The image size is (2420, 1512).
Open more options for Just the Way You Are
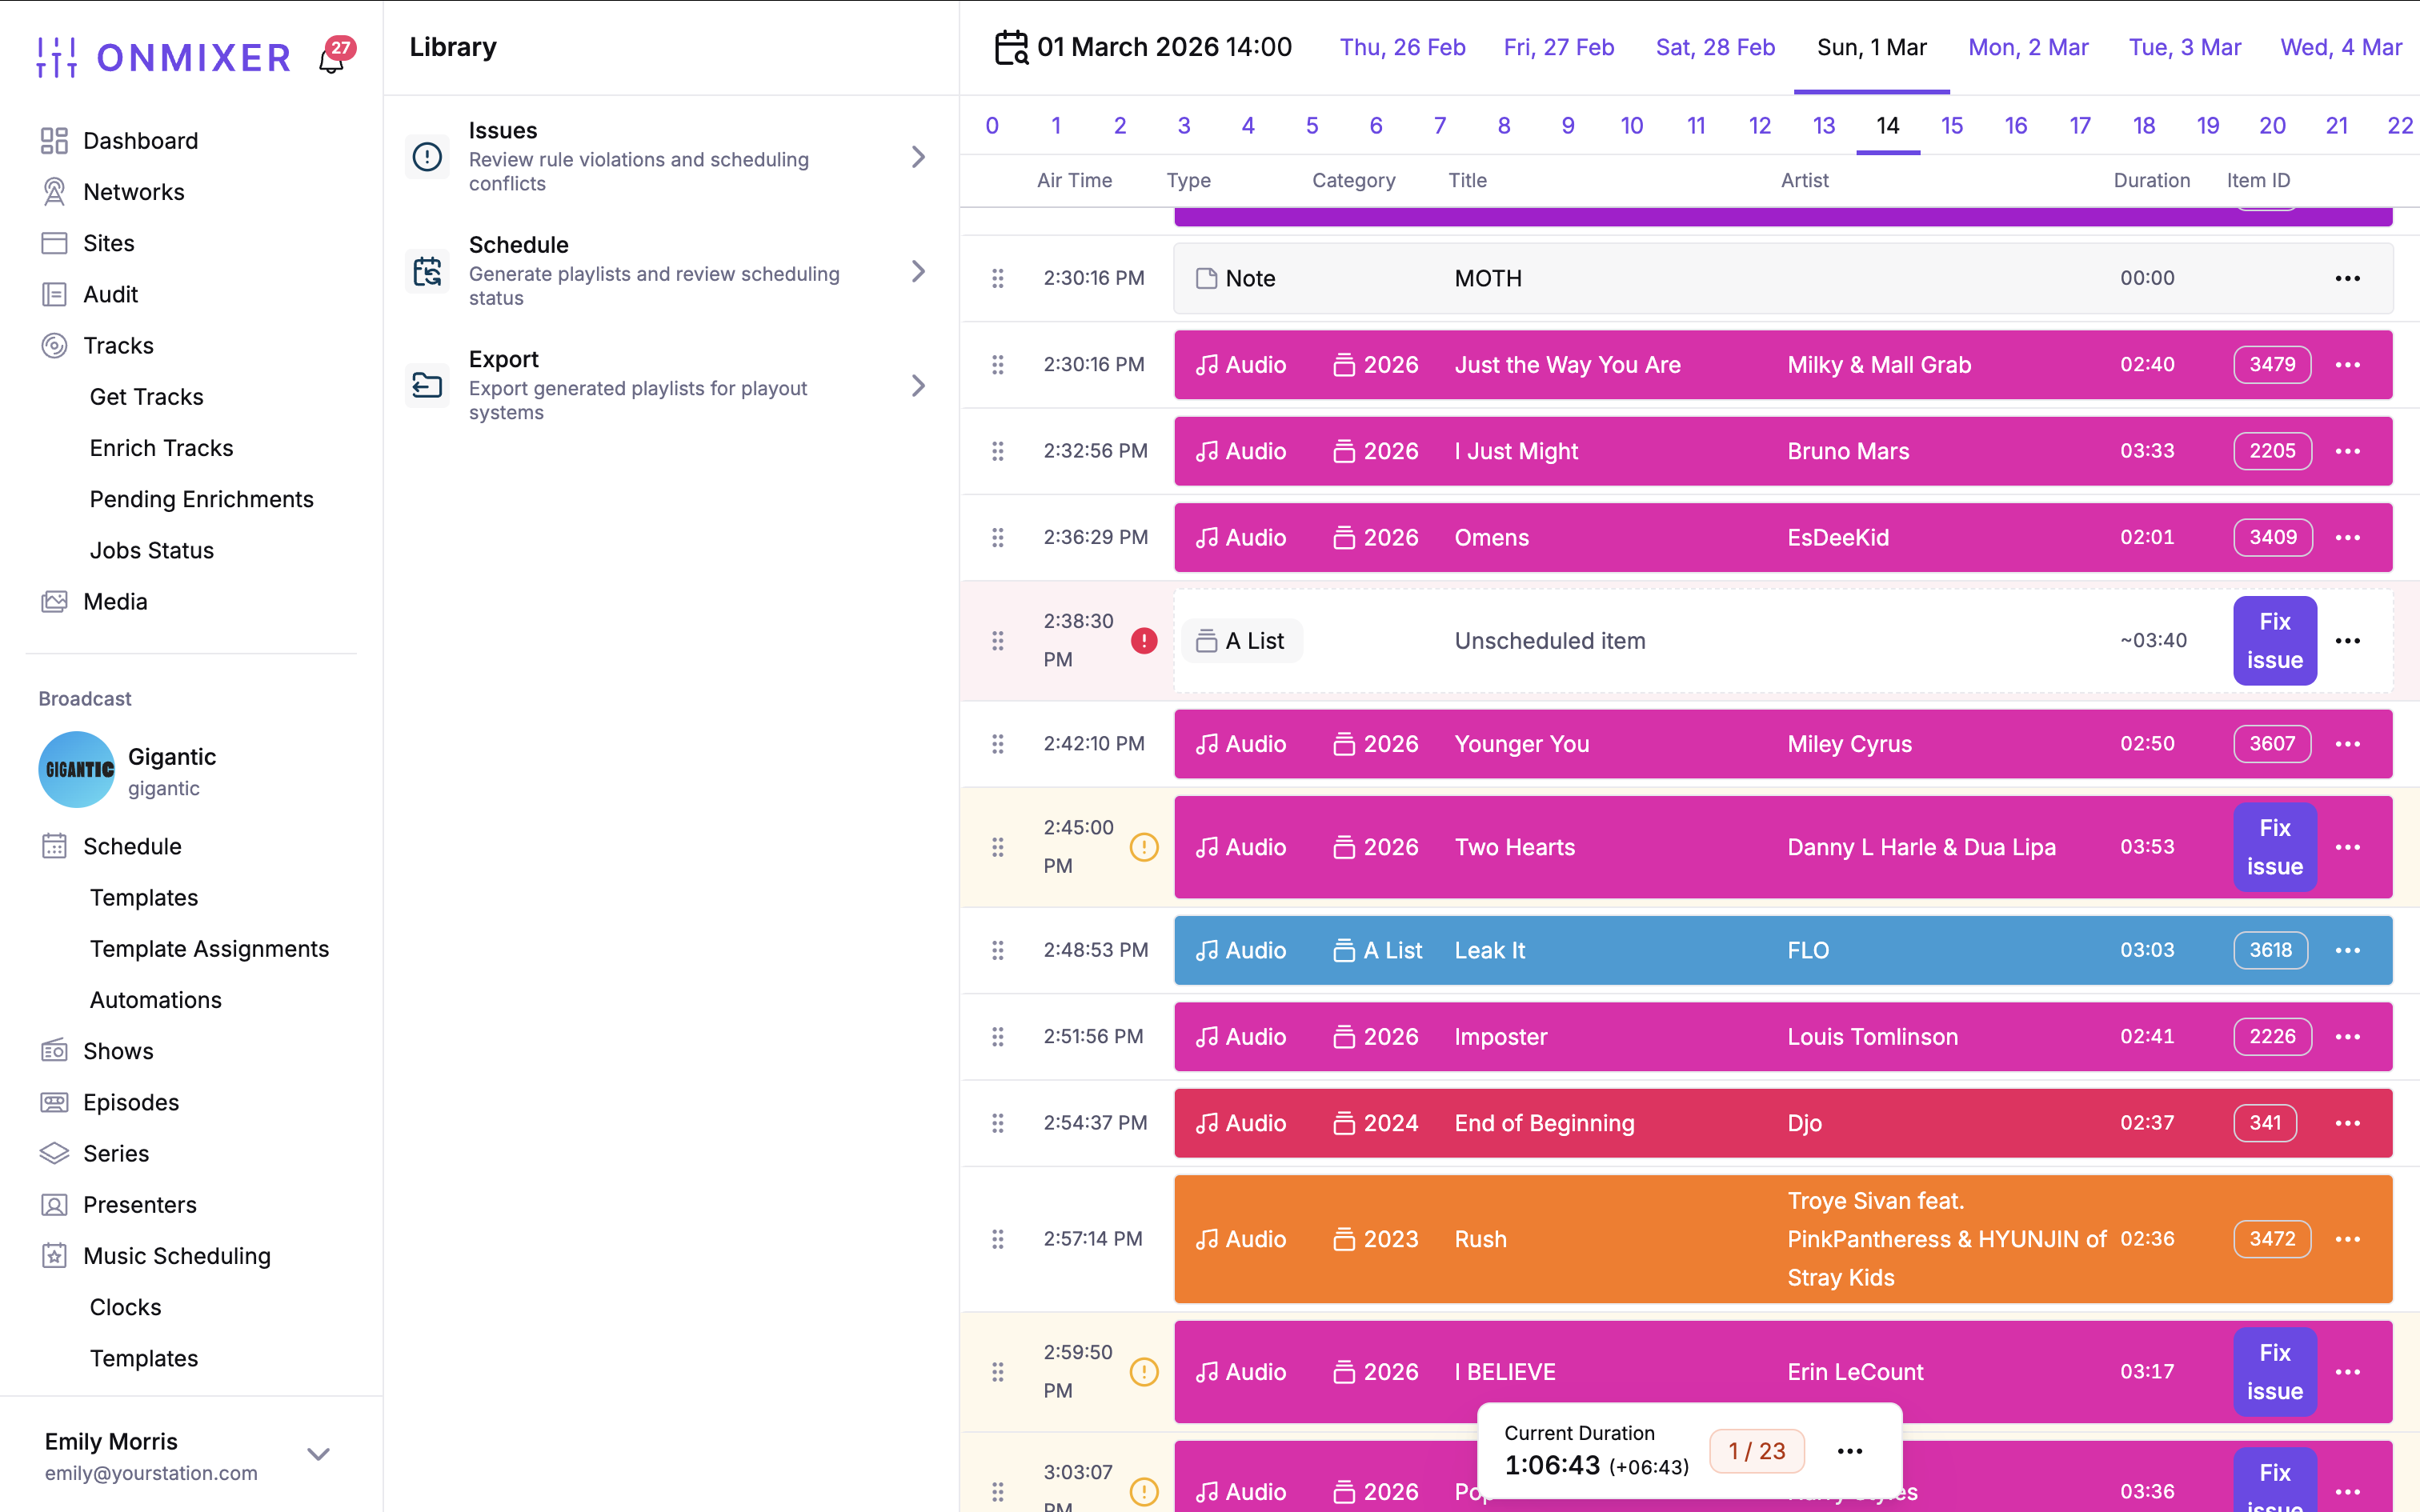tap(2347, 365)
